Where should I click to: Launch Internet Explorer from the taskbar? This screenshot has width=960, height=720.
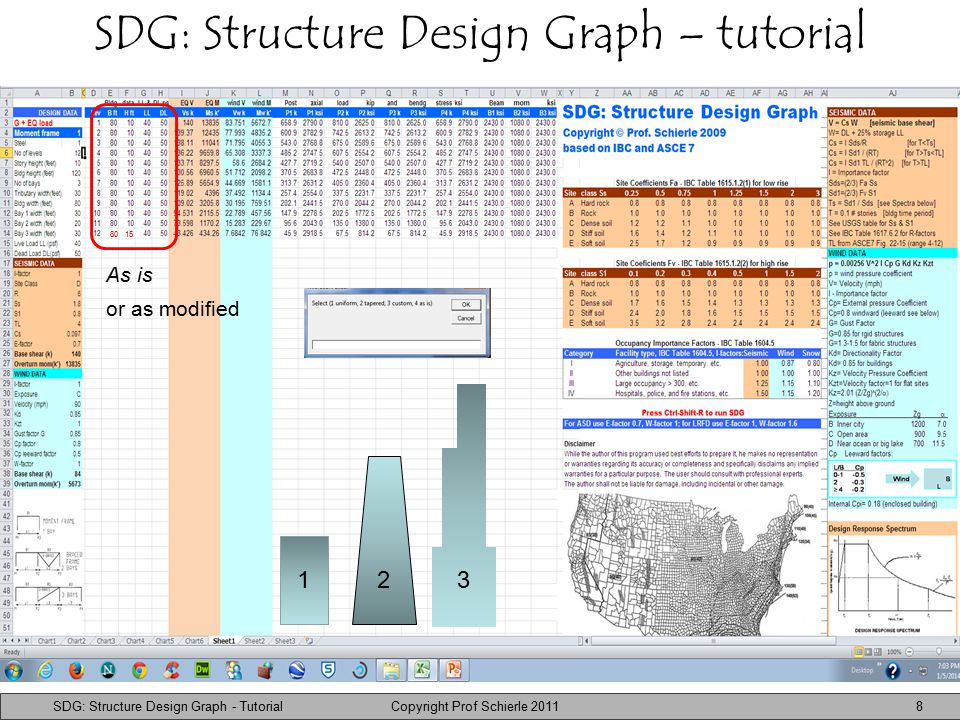45,670
